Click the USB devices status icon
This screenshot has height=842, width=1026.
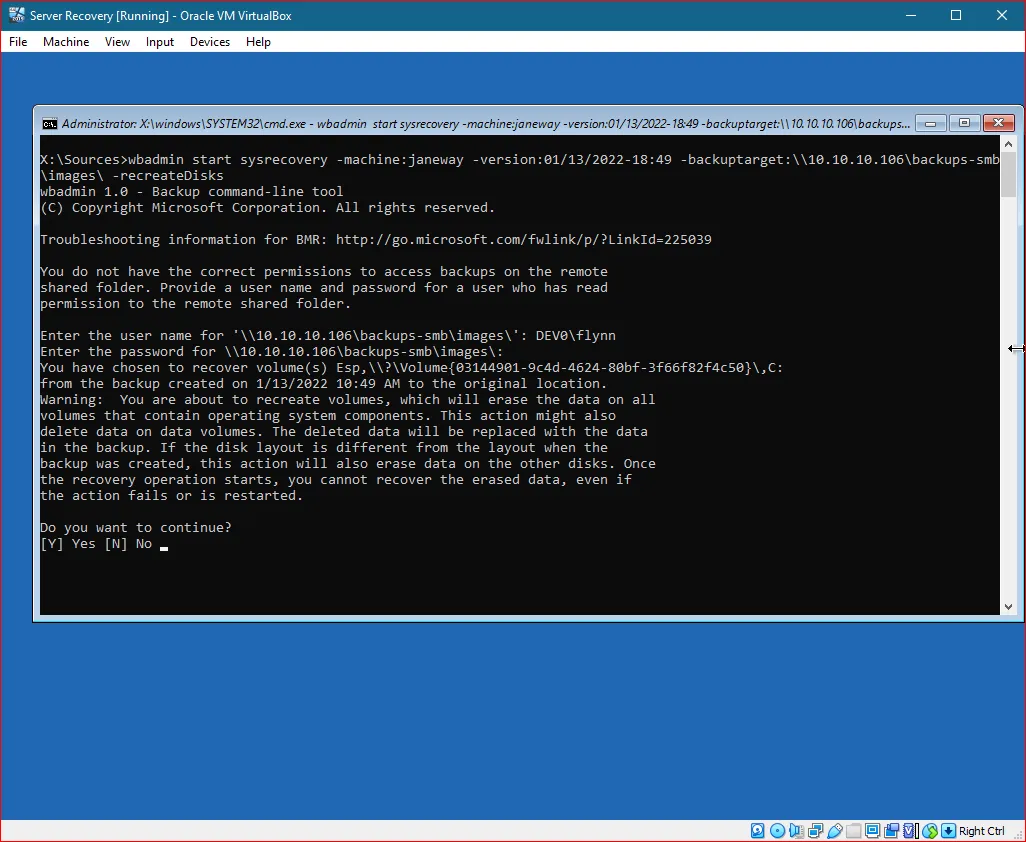835,830
